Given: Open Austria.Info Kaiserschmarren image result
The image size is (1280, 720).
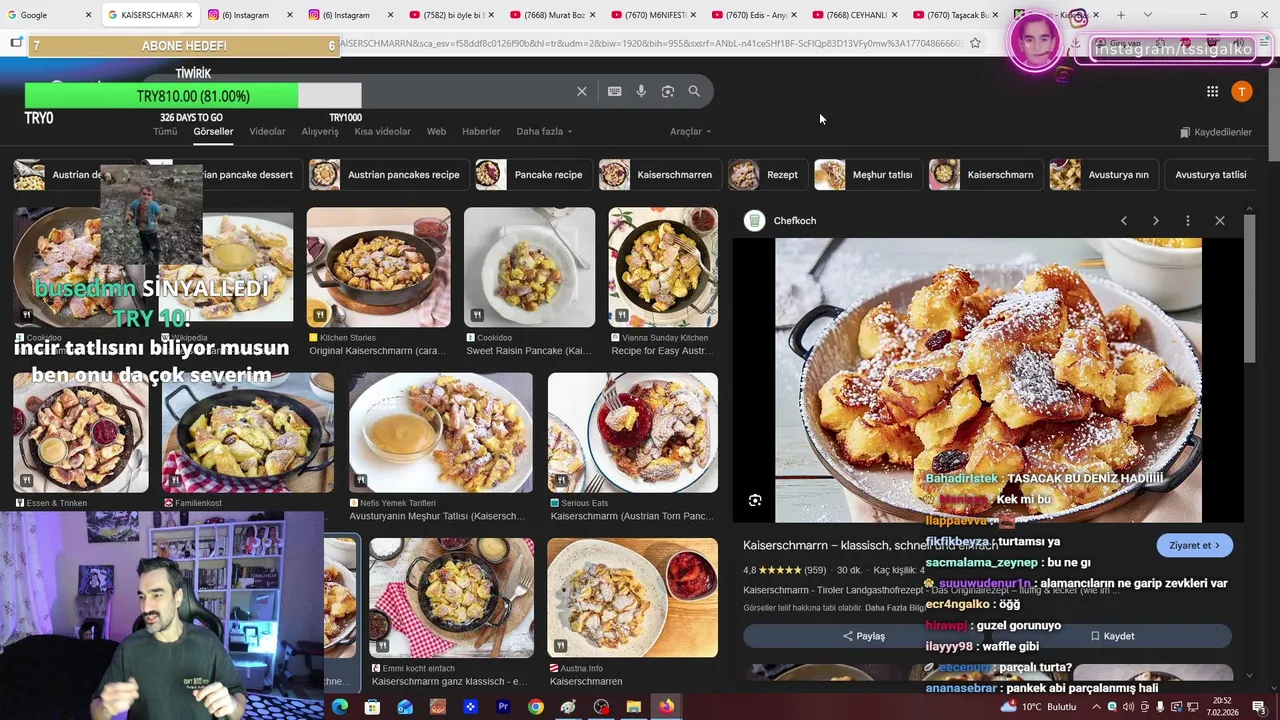Looking at the screenshot, I should pos(632,597).
